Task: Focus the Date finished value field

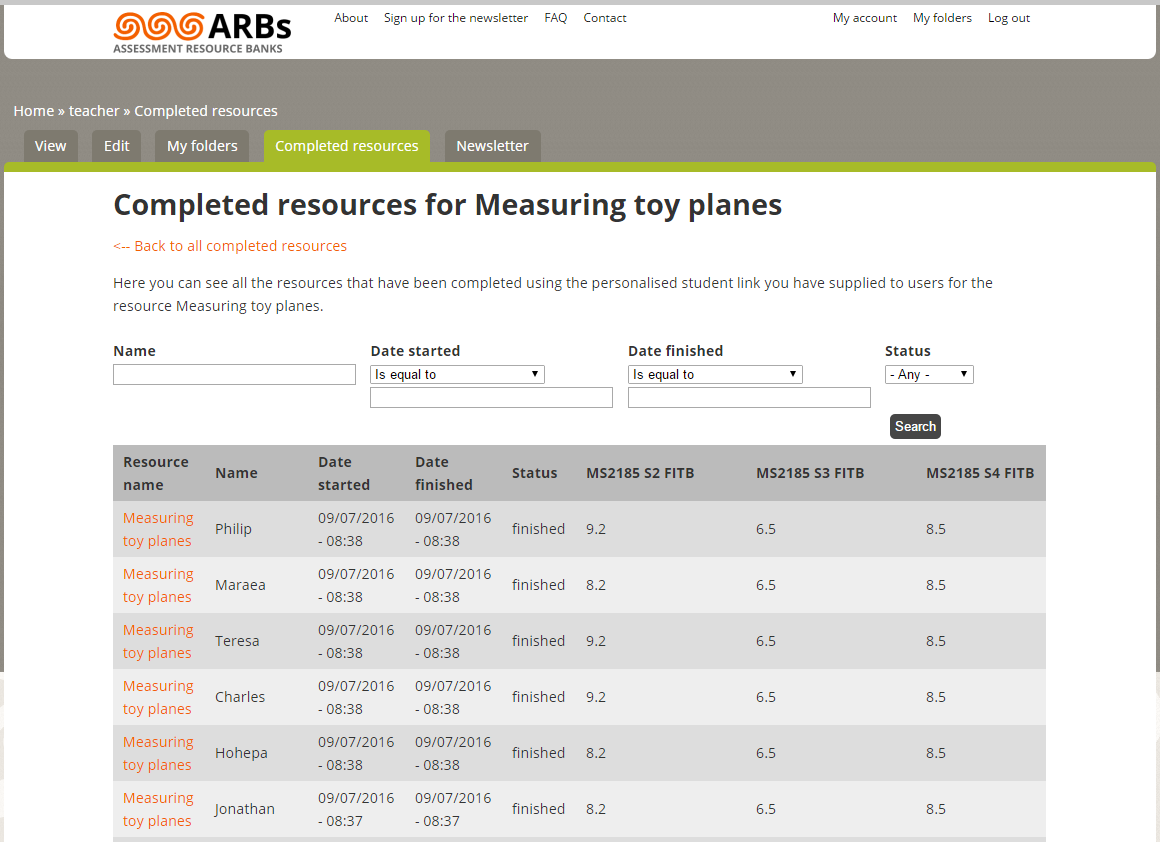Action: [x=749, y=397]
